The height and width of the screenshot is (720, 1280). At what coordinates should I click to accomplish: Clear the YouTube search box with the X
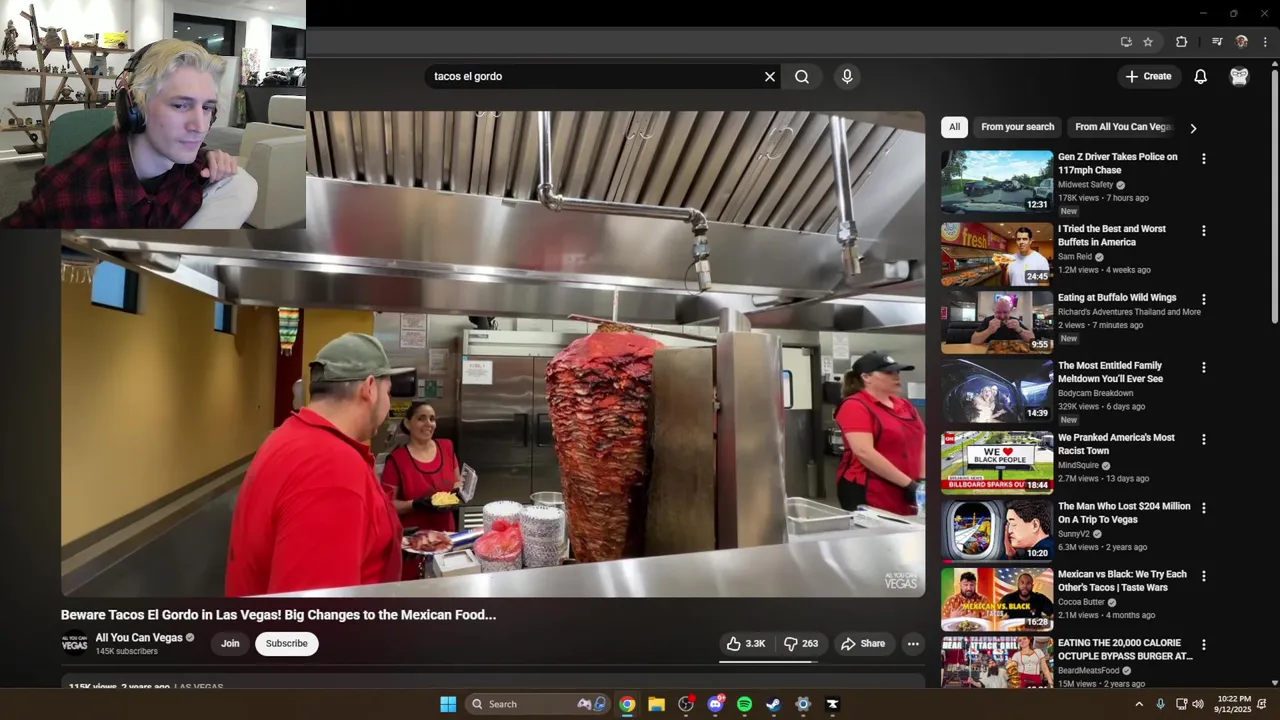(770, 77)
